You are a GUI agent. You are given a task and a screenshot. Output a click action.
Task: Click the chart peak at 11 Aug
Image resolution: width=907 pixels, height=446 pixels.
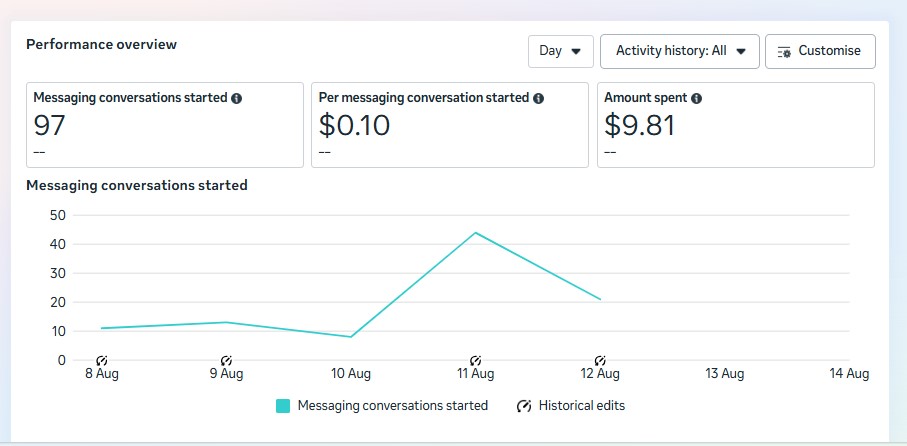click(476, 233)
